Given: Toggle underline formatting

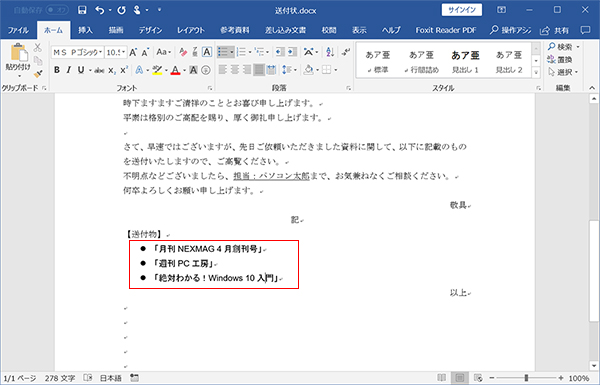Looking at the screenshot, I should tap(81, 70).
